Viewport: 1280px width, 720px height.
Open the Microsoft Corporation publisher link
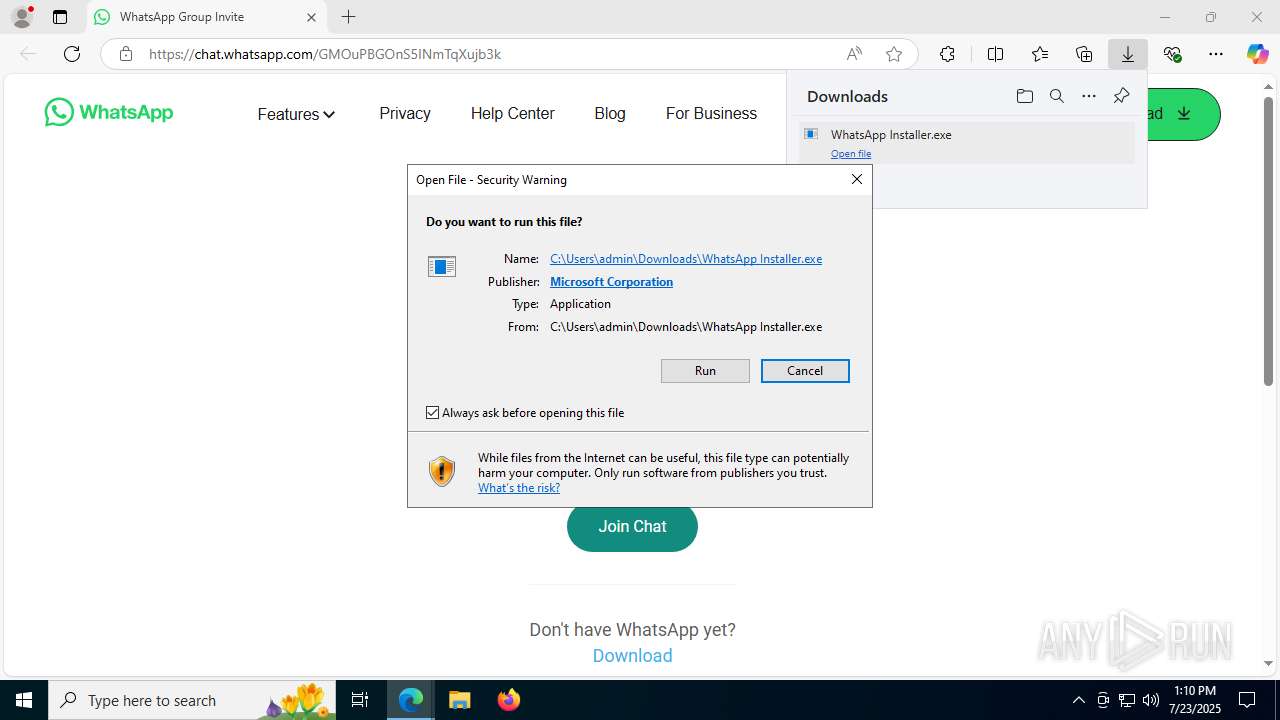point(611,282)
